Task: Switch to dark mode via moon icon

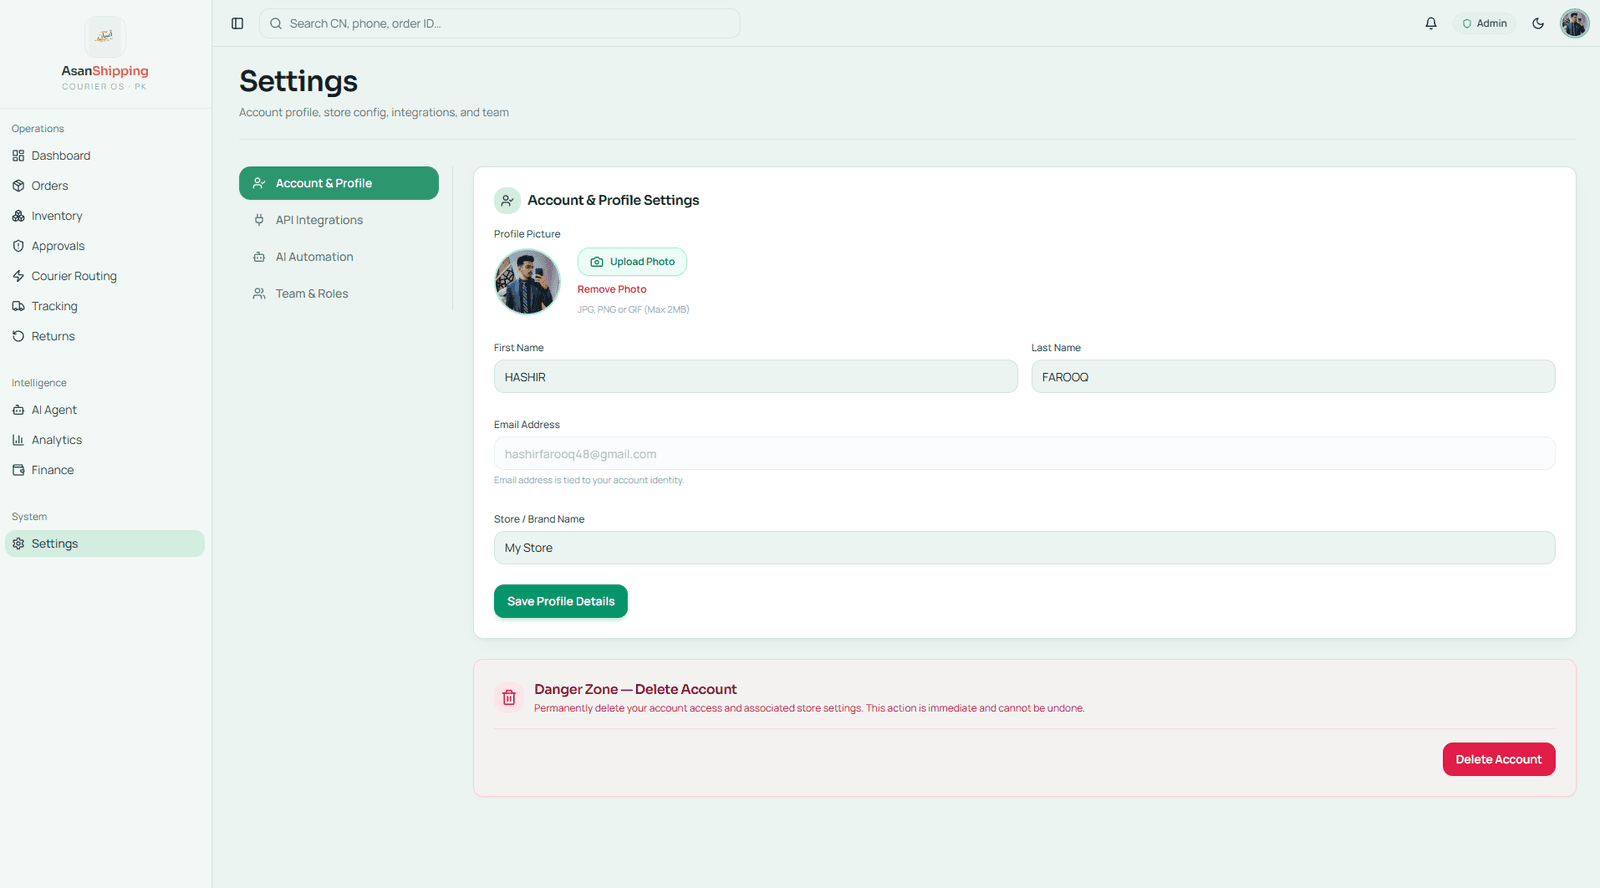Action: point(1538,23)
